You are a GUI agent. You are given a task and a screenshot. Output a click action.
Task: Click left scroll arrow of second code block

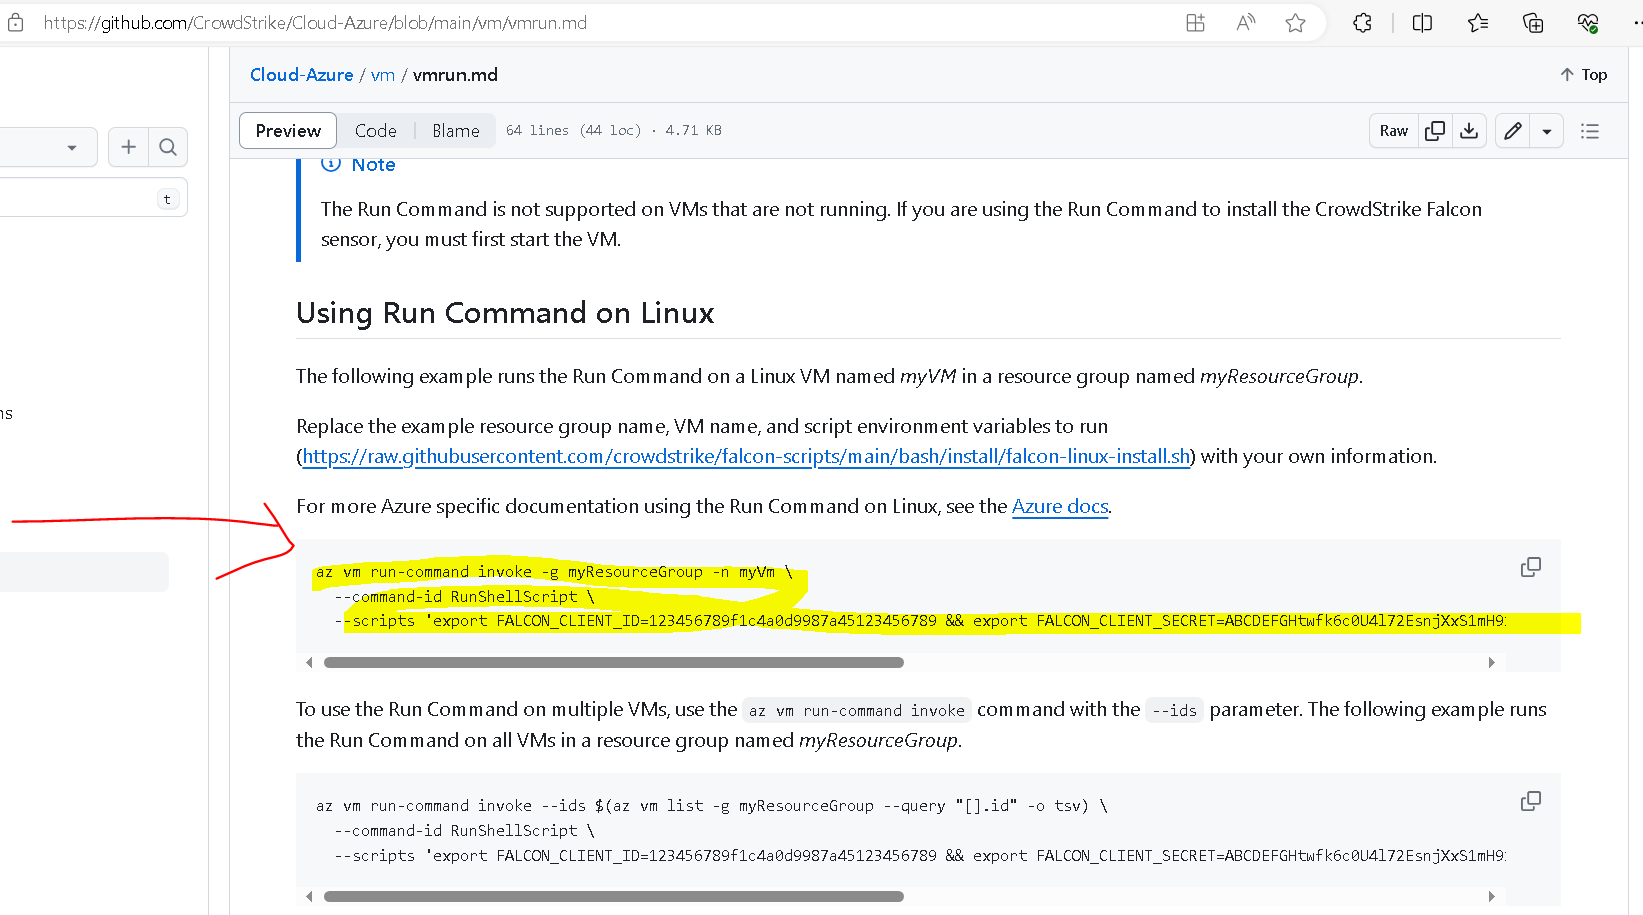[309, 896]
